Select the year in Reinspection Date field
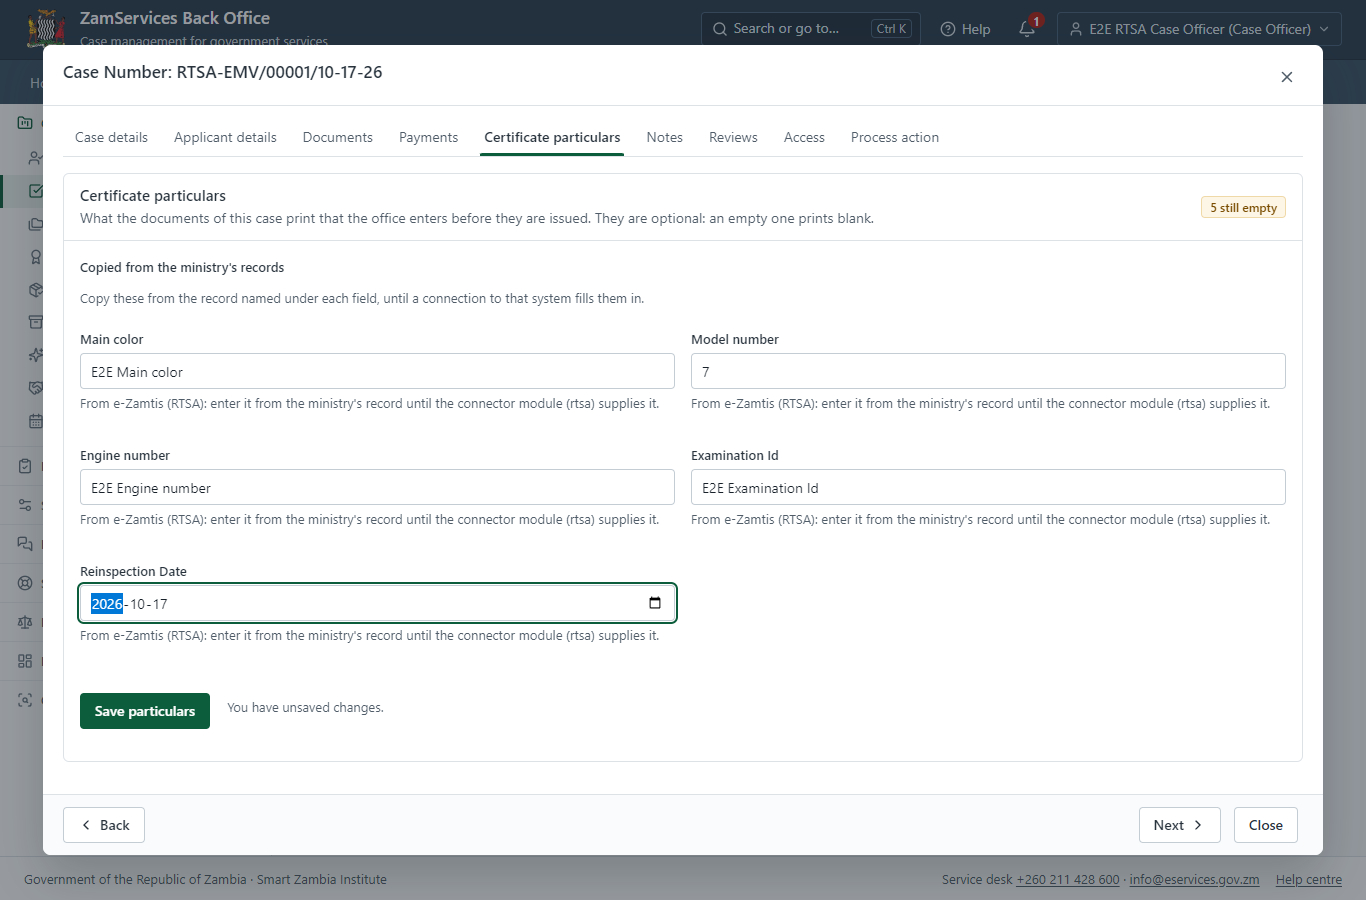Image resolution: width=1366 pixels, height=900 pixels. tap(107, 604)
